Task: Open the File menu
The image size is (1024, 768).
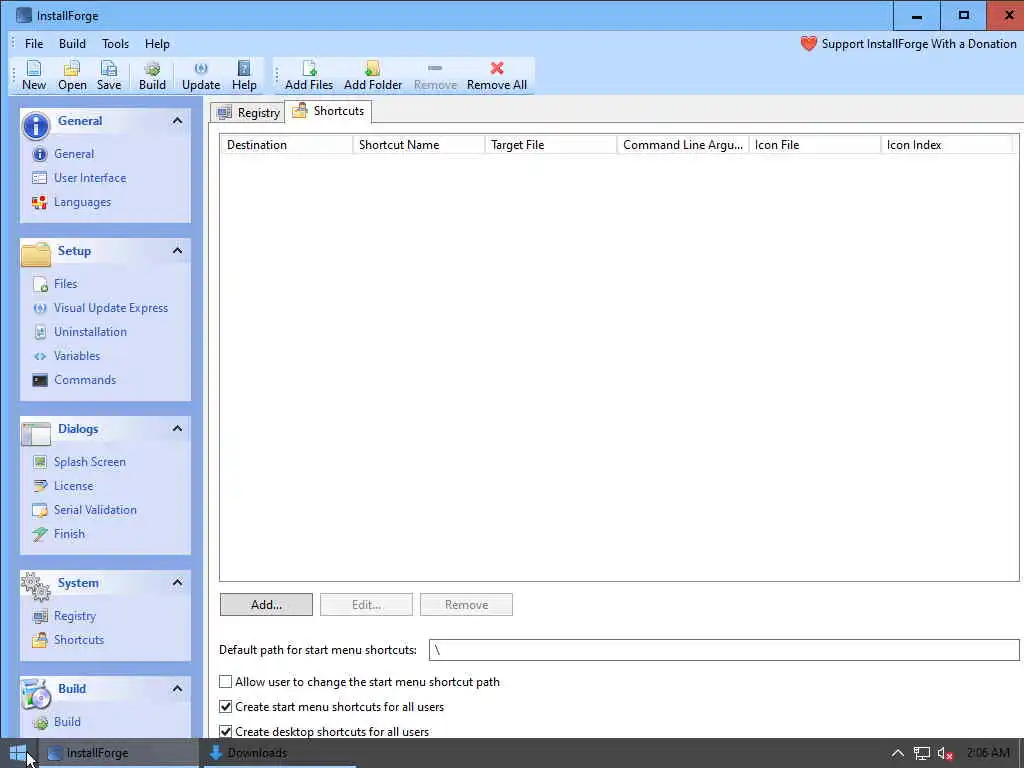Action: [x=34, y=44]
